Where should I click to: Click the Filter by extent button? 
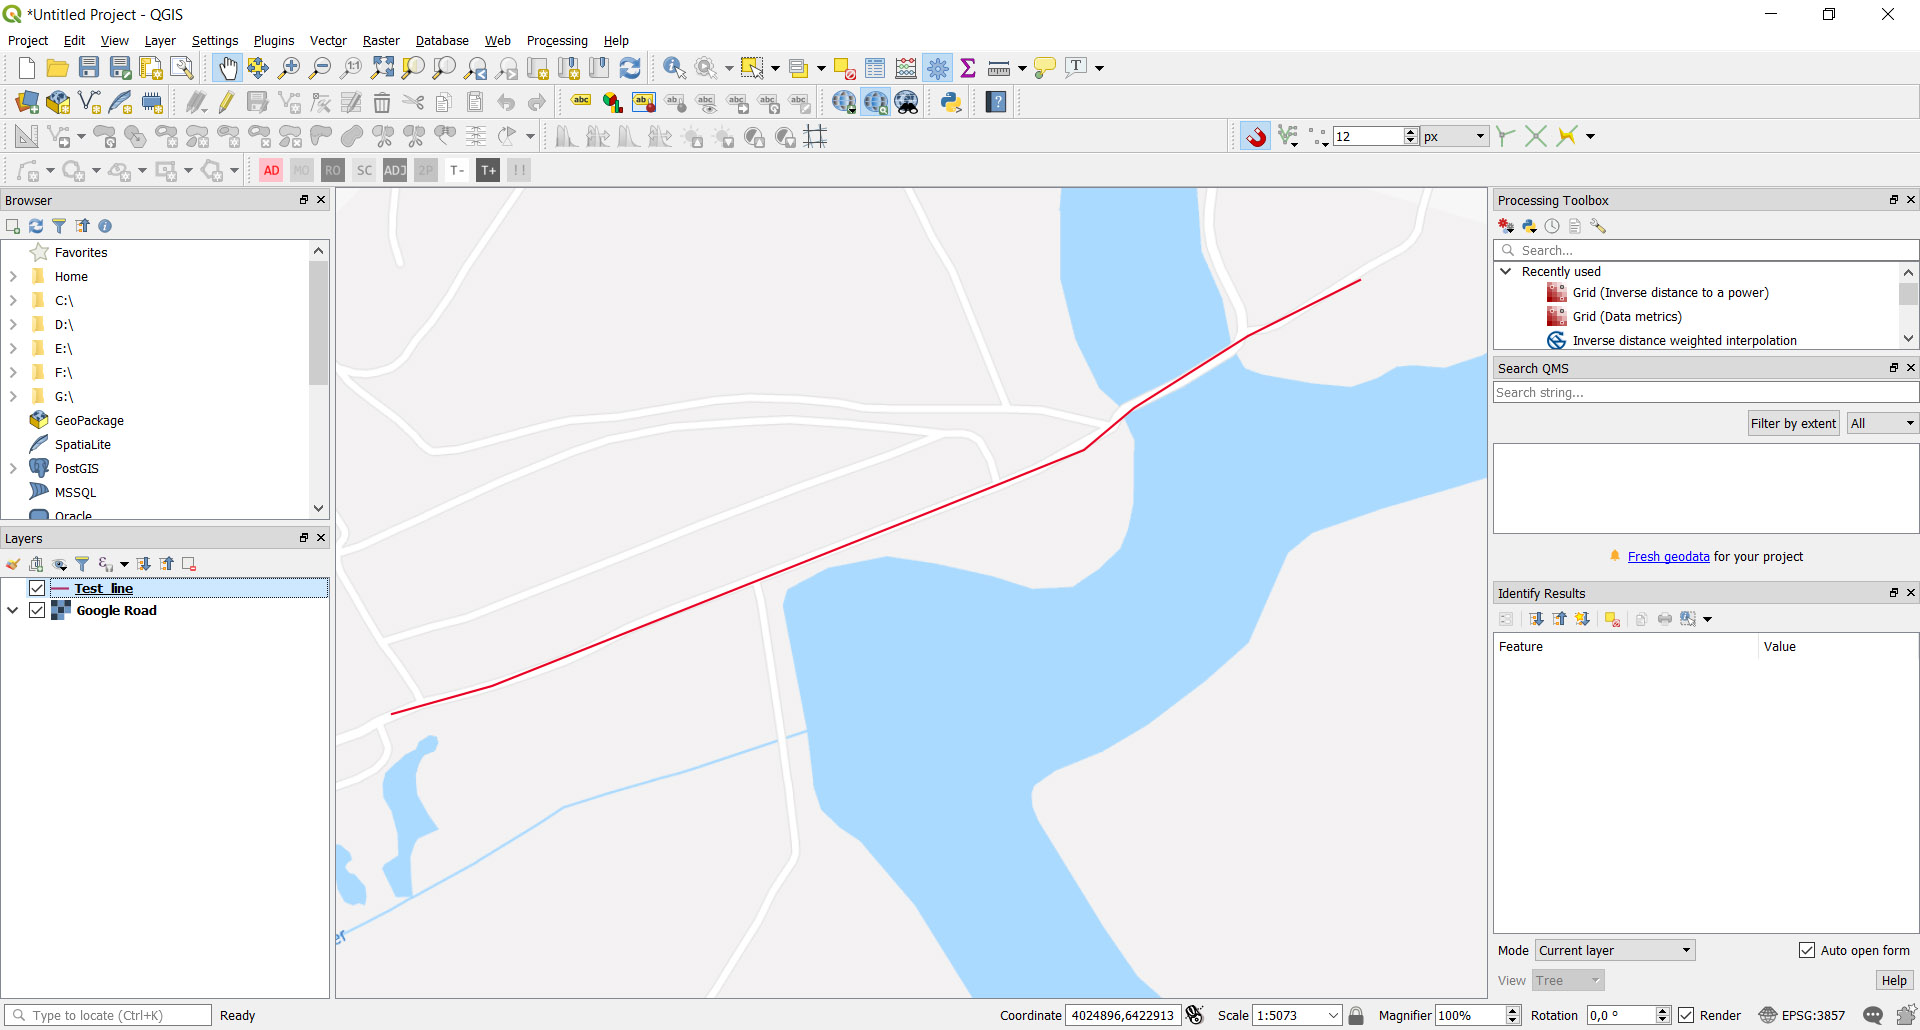[x=1793, y=422]
